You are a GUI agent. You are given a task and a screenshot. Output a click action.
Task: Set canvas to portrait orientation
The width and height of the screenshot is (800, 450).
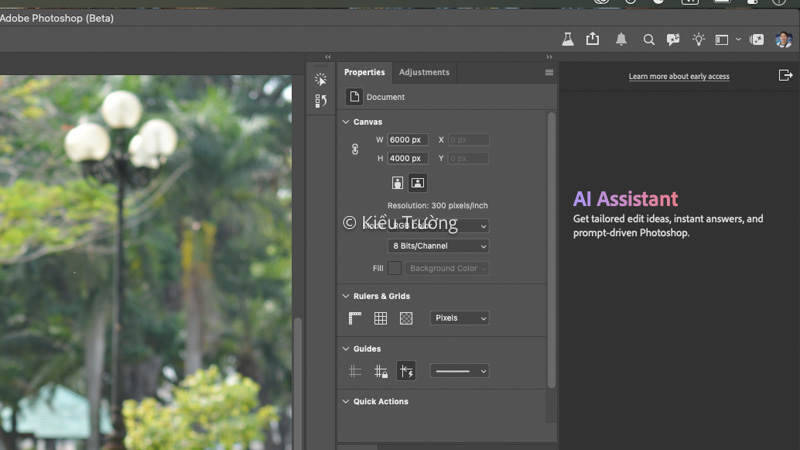point(397,183)
